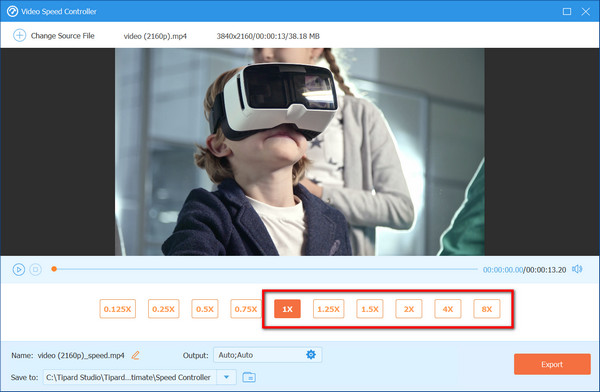Click the playback progress slider handle
600x392 pixels.
coord(54,269)
